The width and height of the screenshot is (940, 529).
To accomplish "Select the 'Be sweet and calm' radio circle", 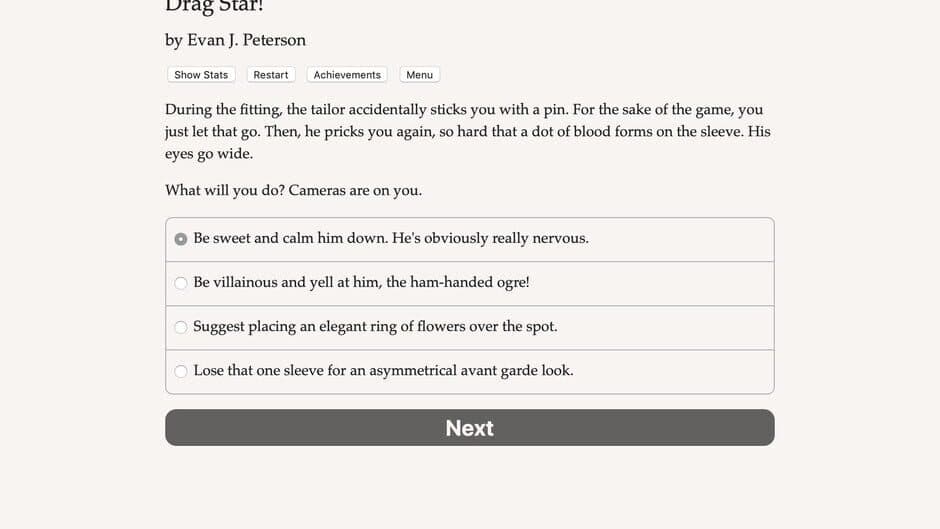I will 181,239.
